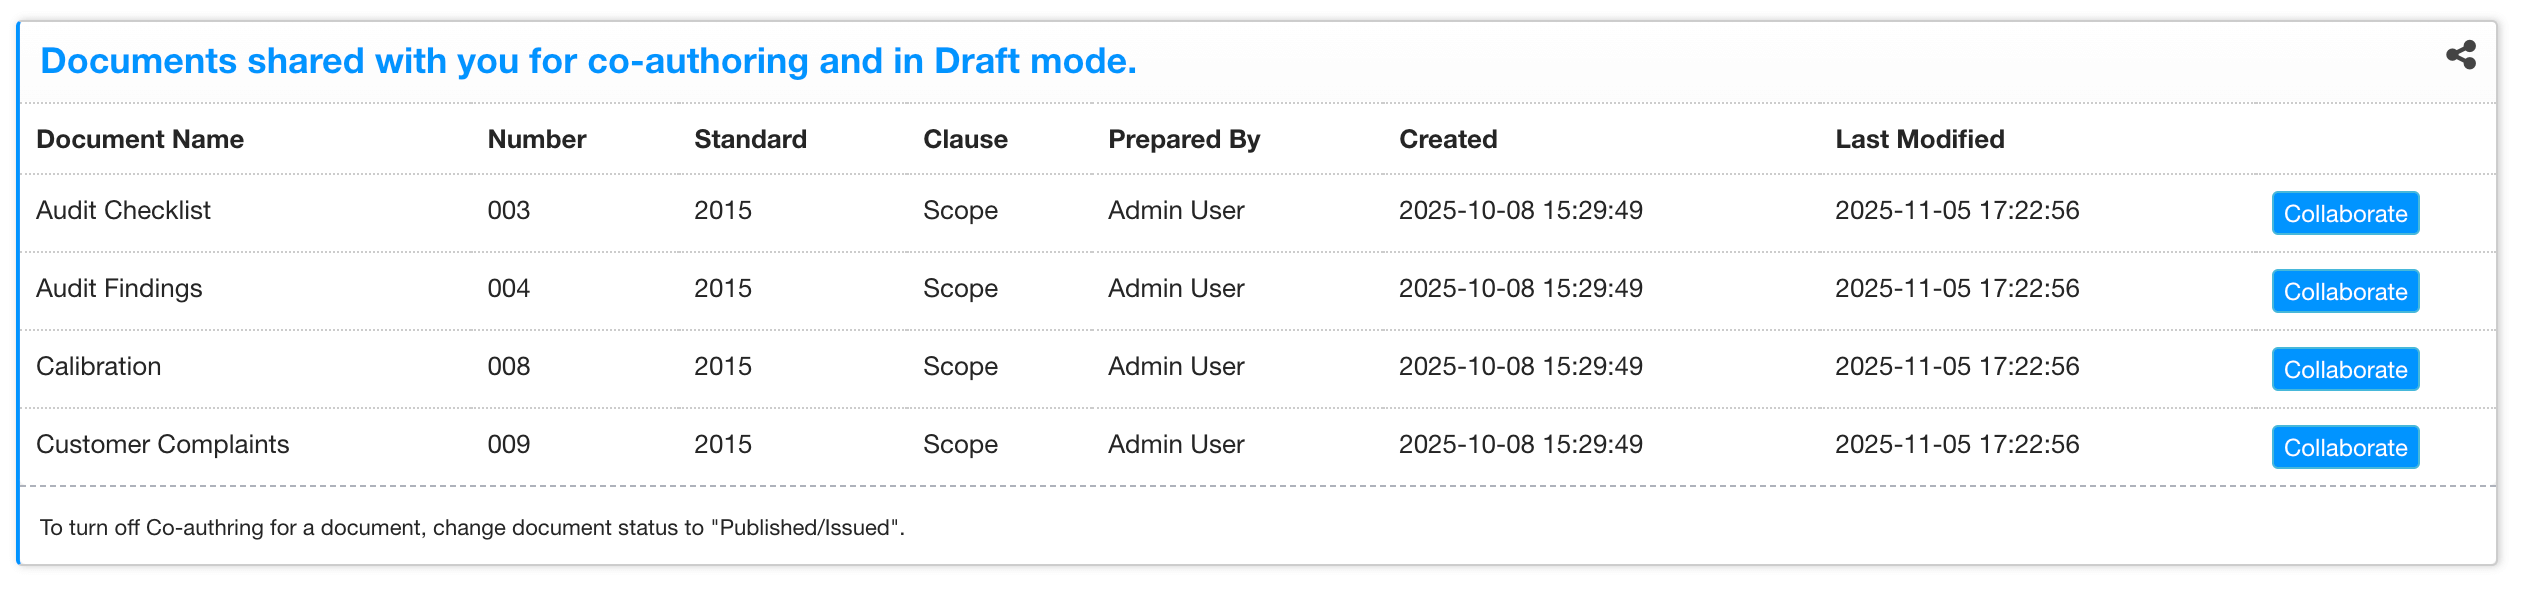Select the Number column header
Screen dimensions: 2526x594
(536, 139)
